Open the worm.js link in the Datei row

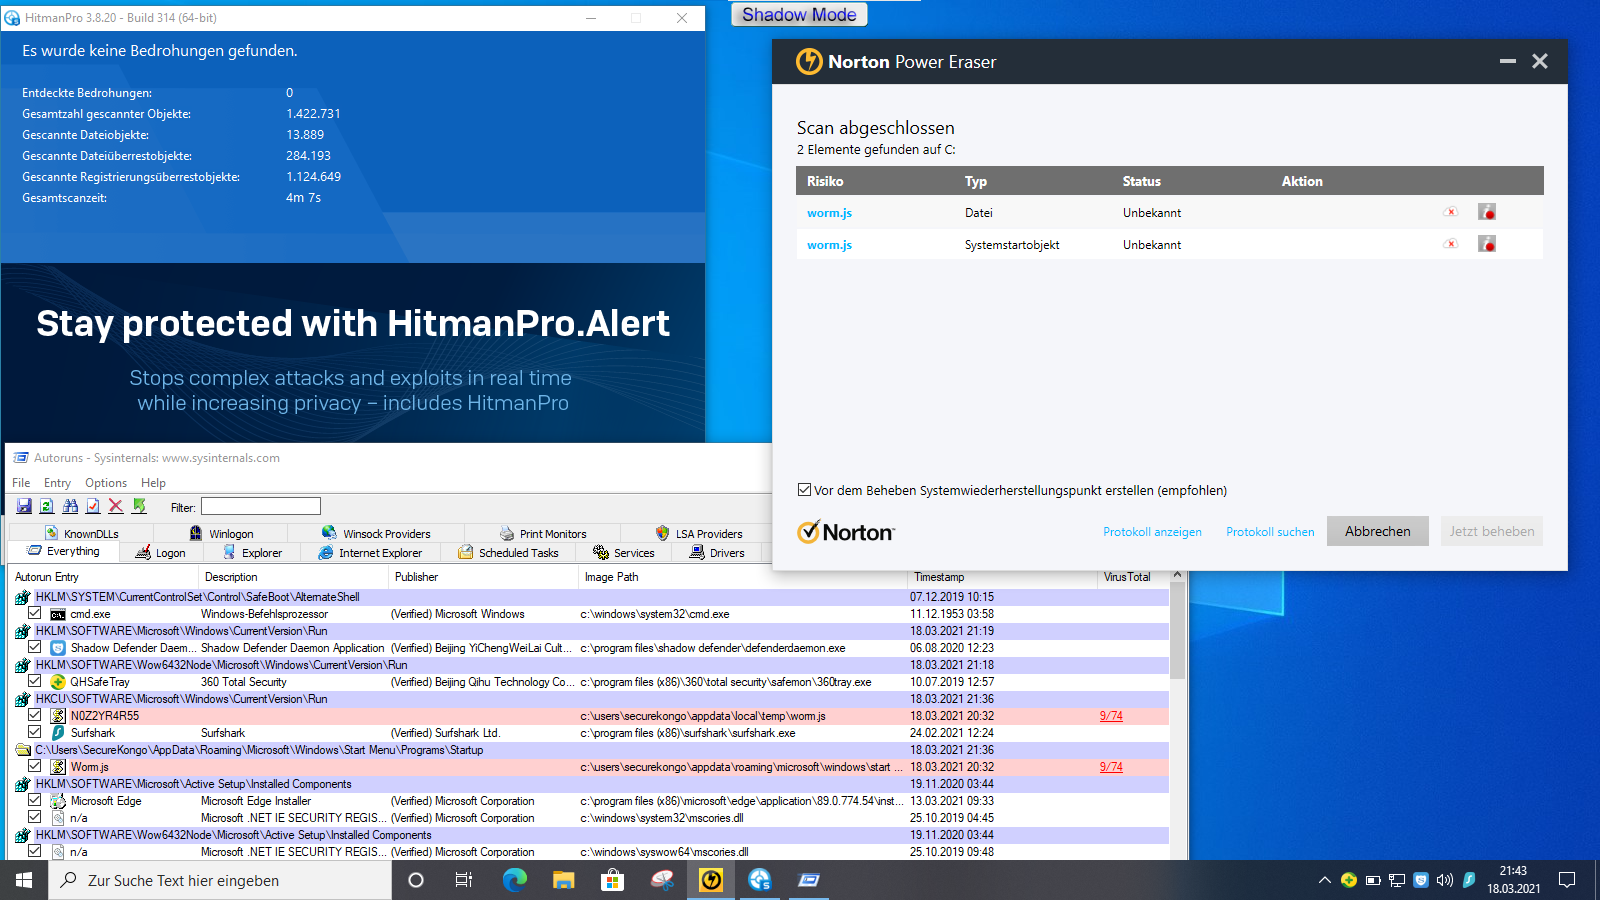[x=829, y=213]
